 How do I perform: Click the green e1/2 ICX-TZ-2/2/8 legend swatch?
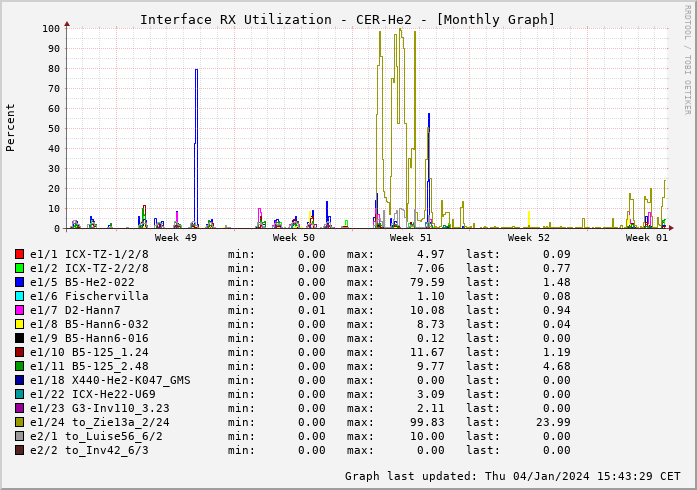(19, 268)
